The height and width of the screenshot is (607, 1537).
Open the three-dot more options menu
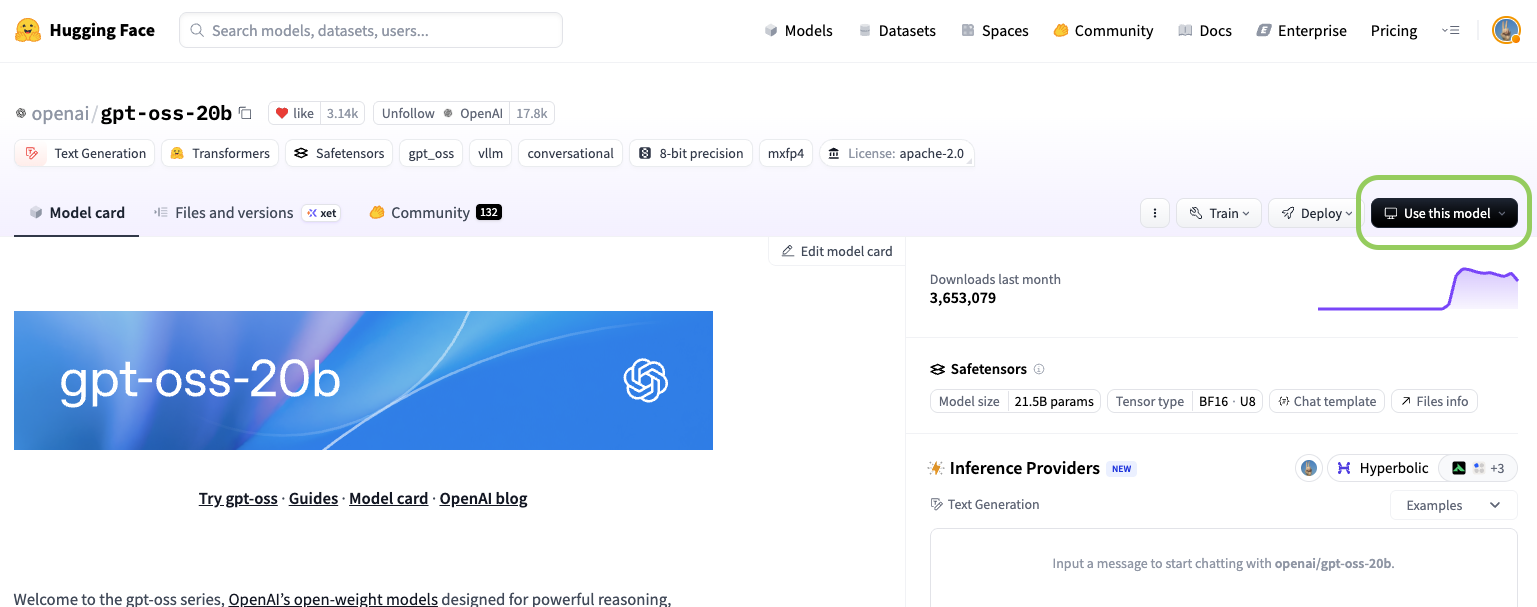click(1155, 213)
